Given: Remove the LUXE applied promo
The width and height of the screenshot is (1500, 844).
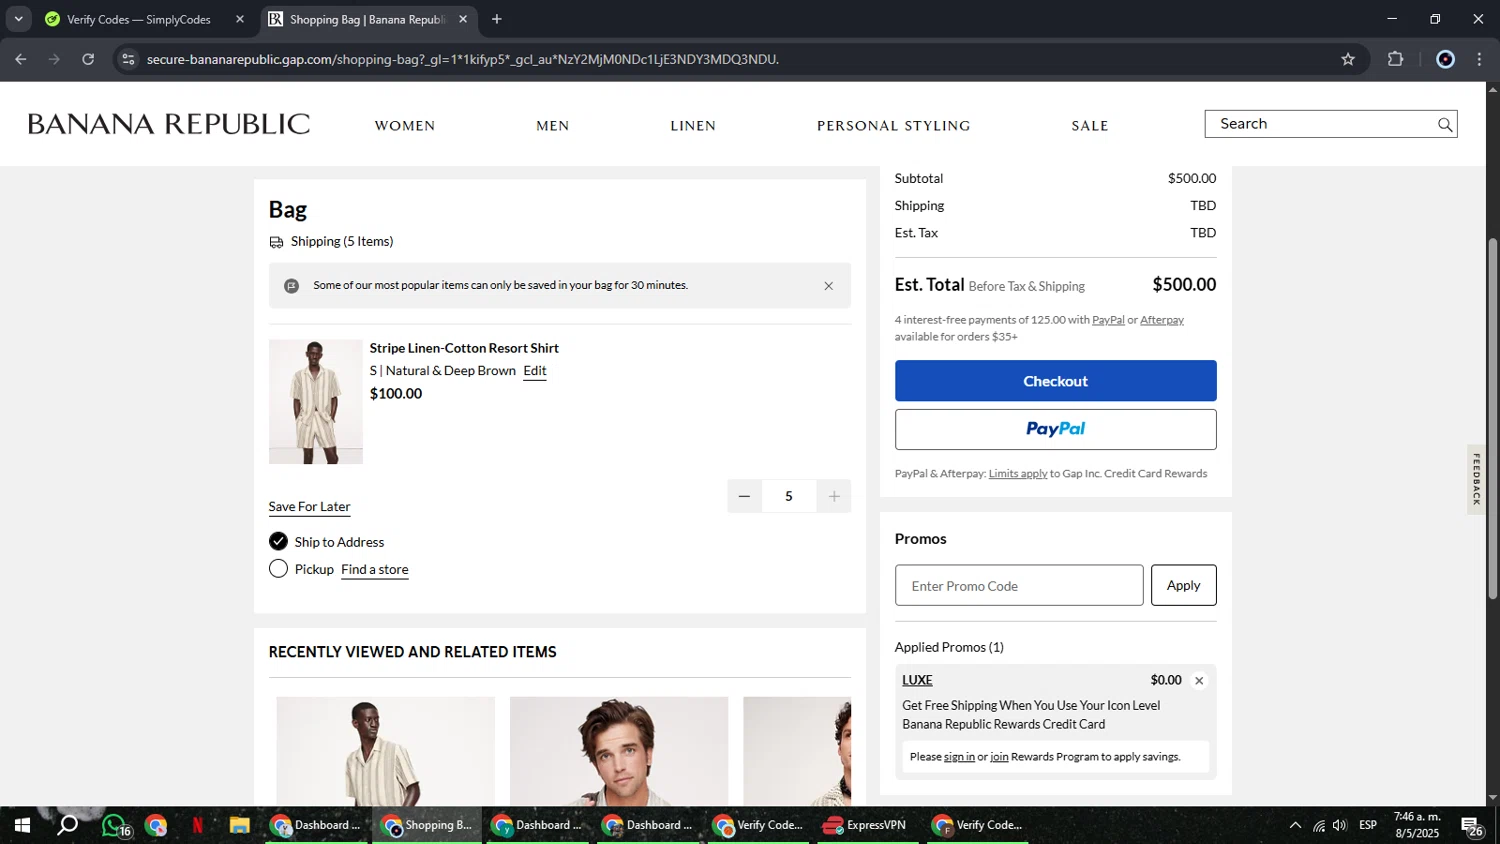Looking at the screenshot, I should pyautogui.click(x=1199, y=681).
